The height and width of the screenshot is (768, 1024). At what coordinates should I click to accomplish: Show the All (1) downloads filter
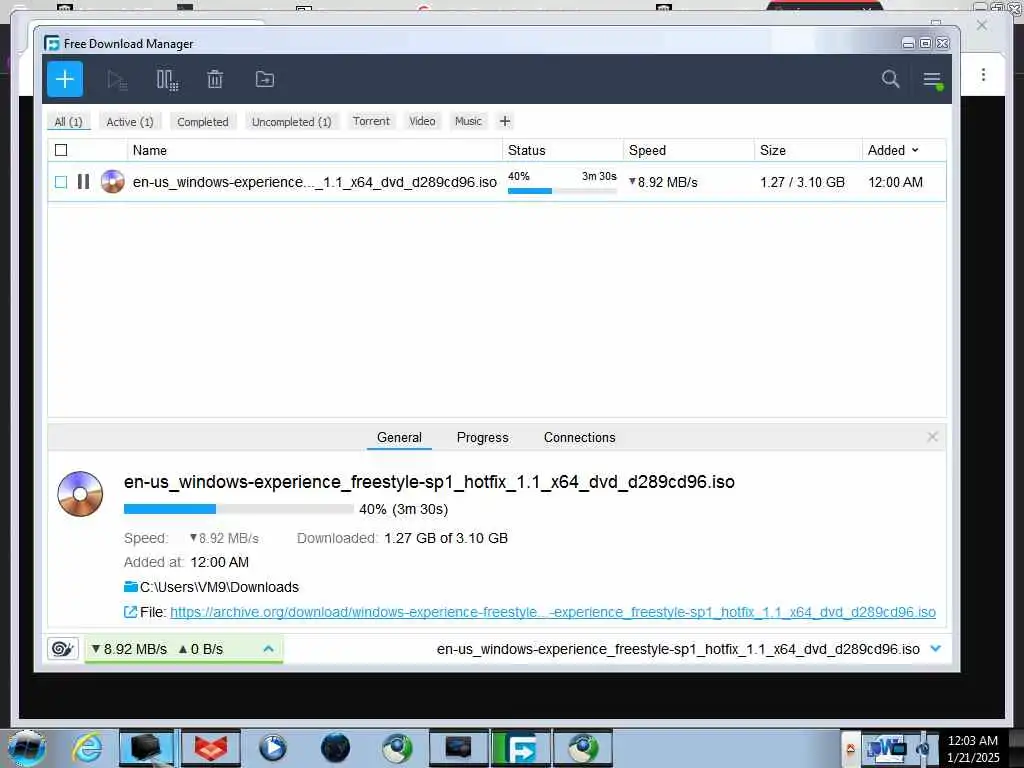69,121
